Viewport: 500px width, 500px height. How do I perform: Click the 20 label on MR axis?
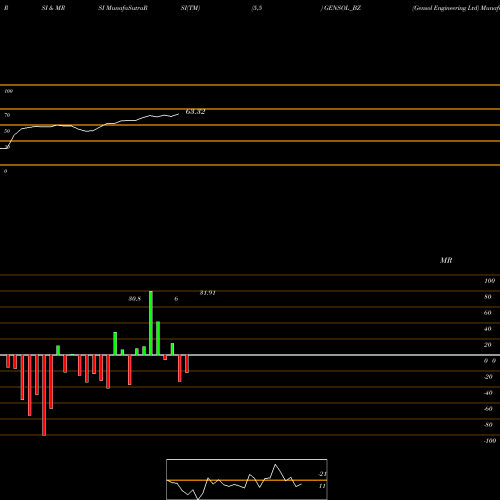[488, 345]
